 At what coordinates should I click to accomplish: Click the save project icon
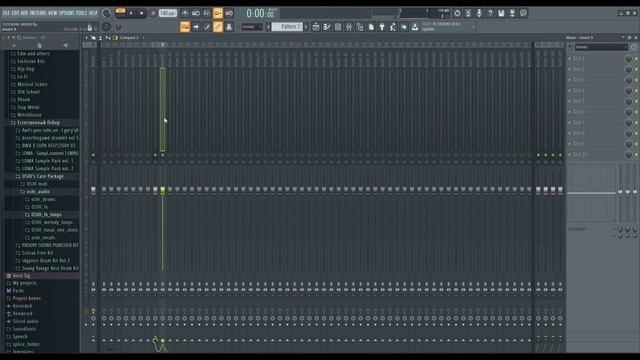pos(501,13)
